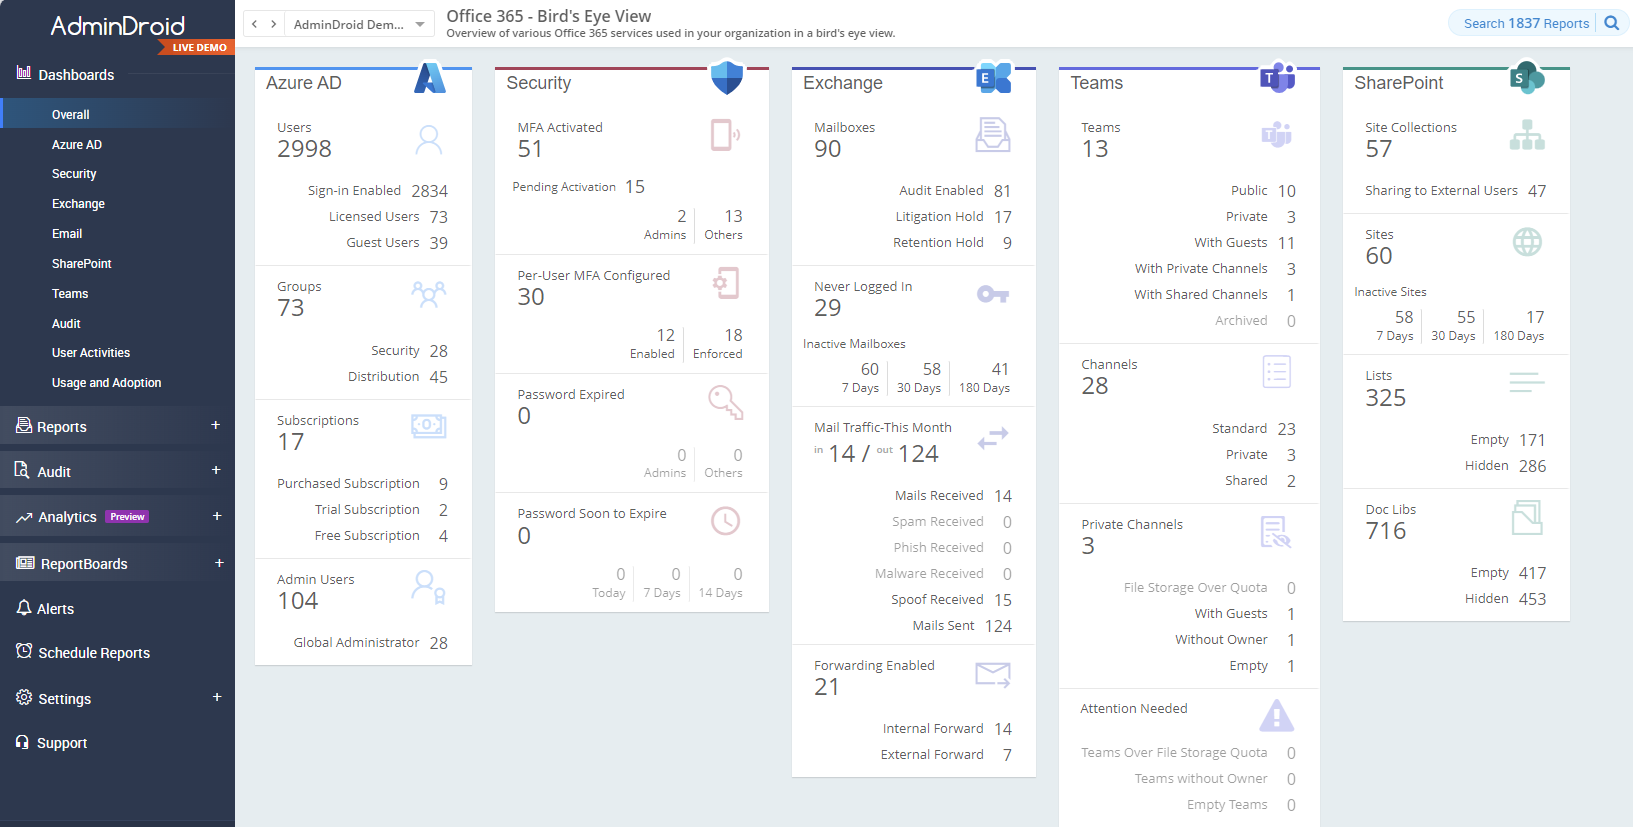Click the Never Logged In key icon
Viewport: 1633px width, 827px height.
coord(993,294)
